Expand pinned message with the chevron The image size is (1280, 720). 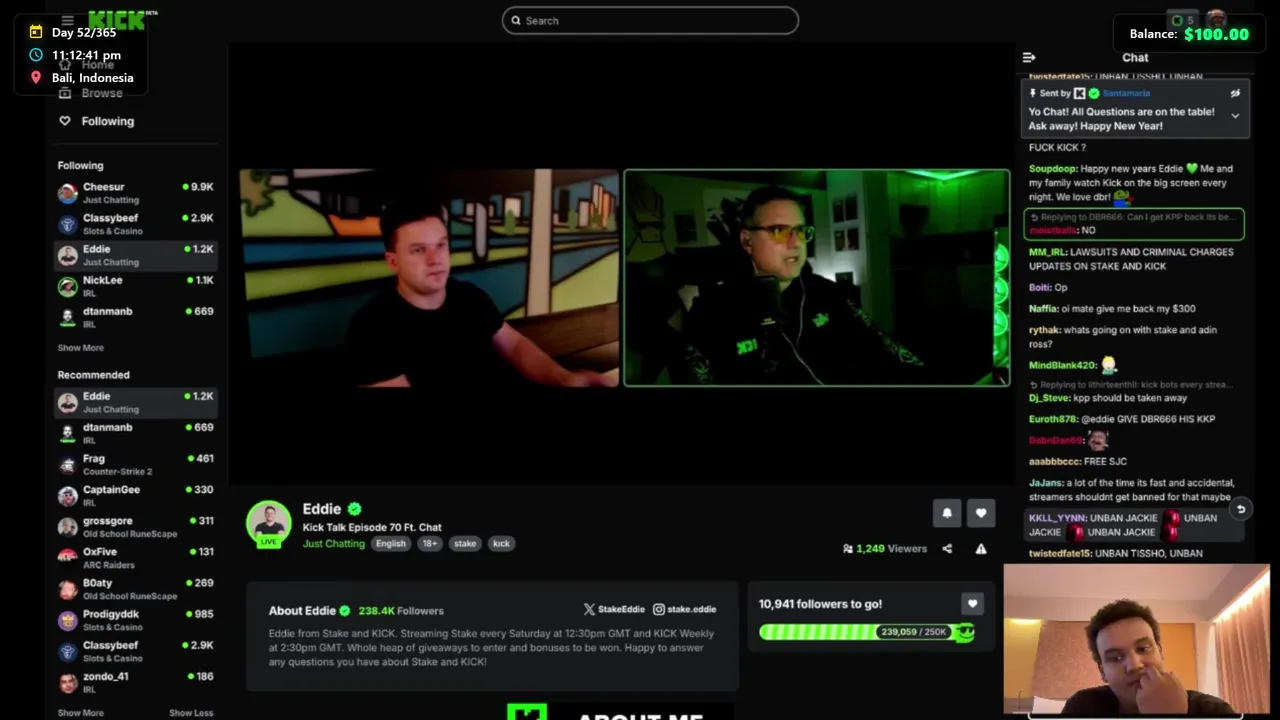pos(1235,116)
